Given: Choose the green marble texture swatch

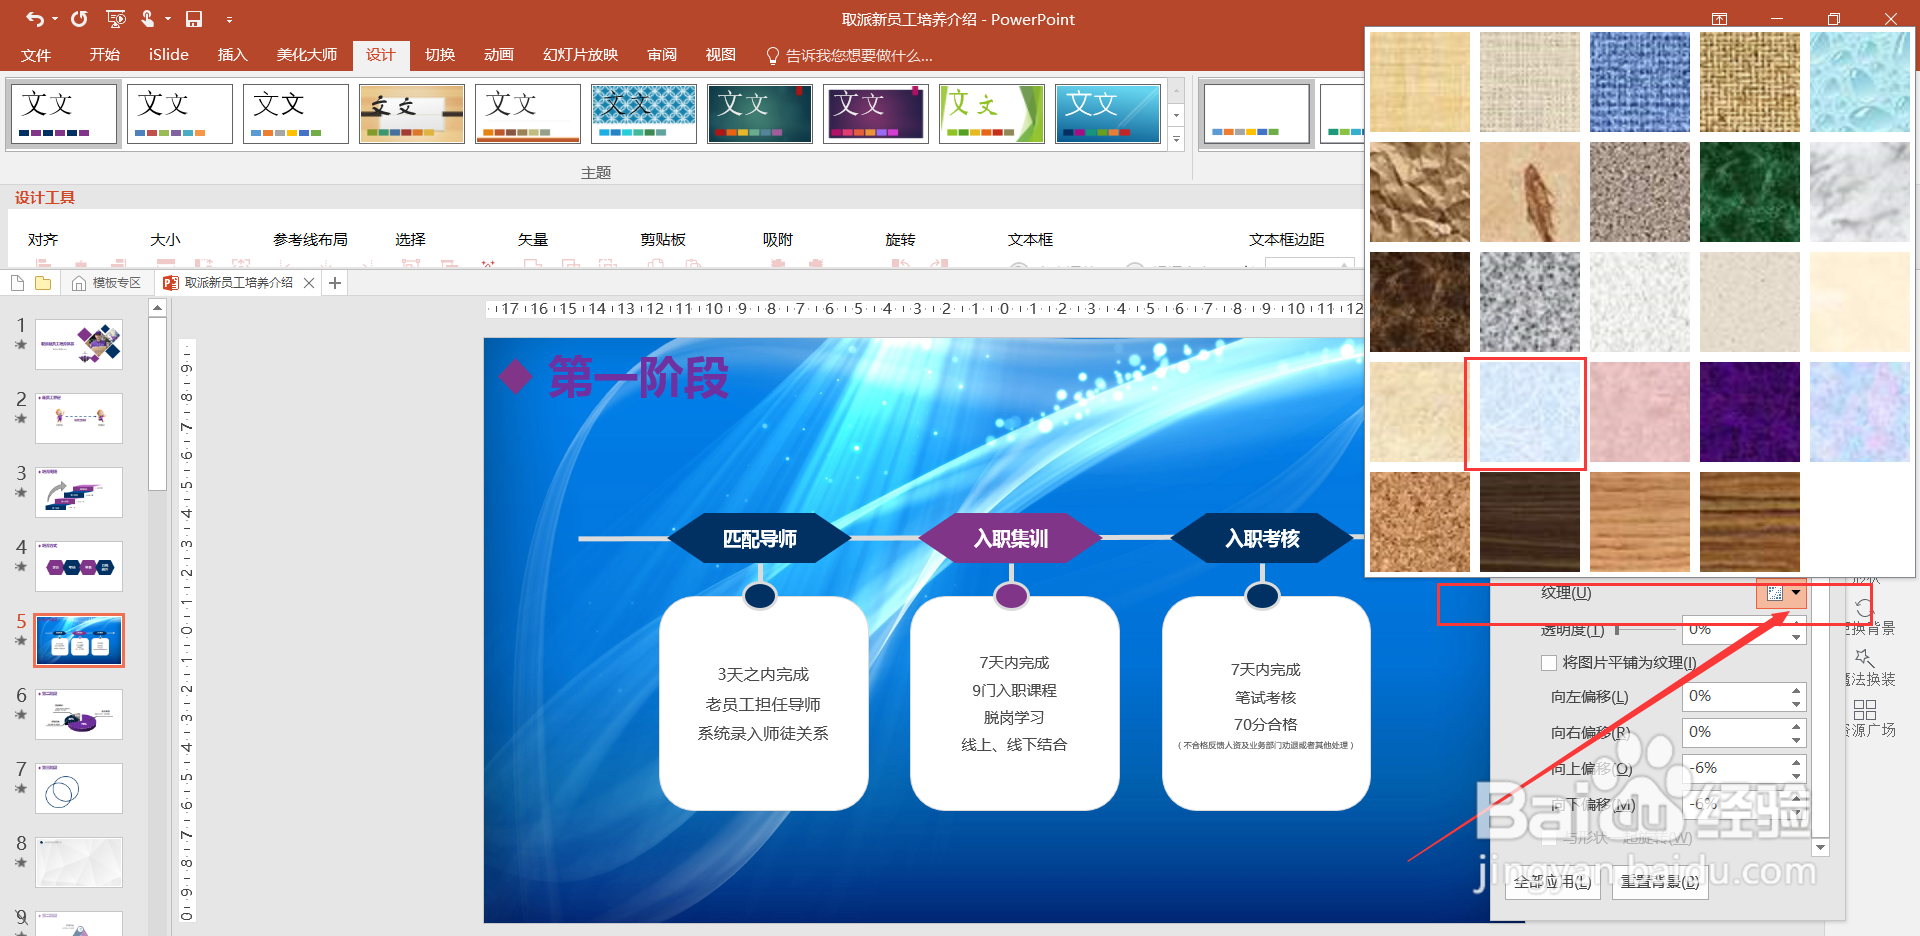Looking at the screenshot, I should click(1750, 192).
